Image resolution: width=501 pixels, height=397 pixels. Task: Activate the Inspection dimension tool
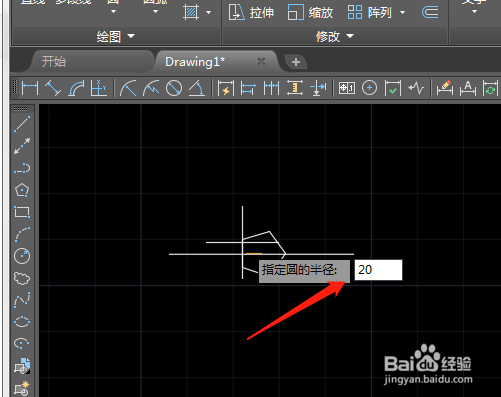[x=393, y=89]
